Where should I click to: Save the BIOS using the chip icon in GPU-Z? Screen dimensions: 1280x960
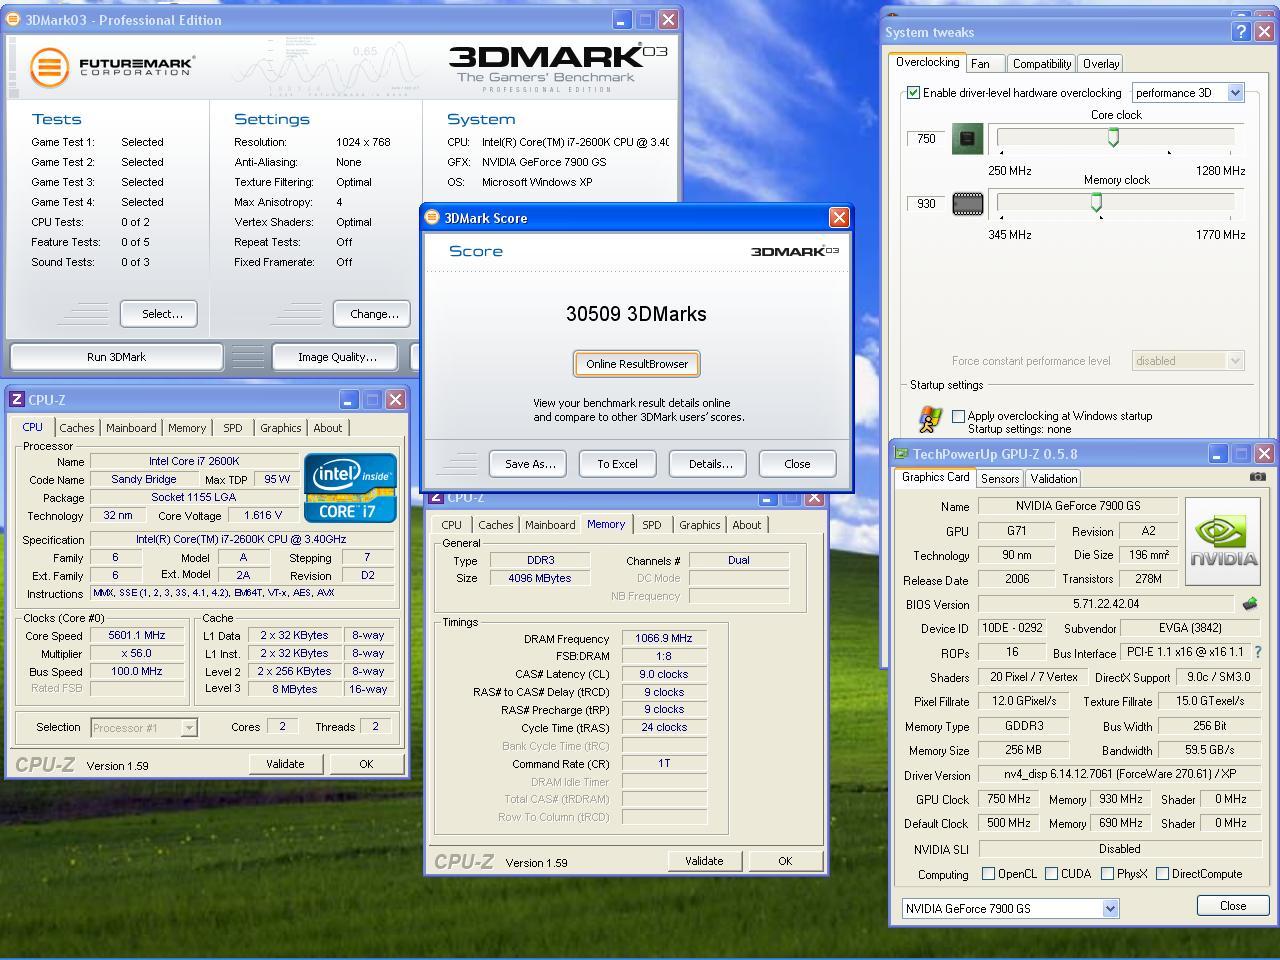click(1250, 604)
